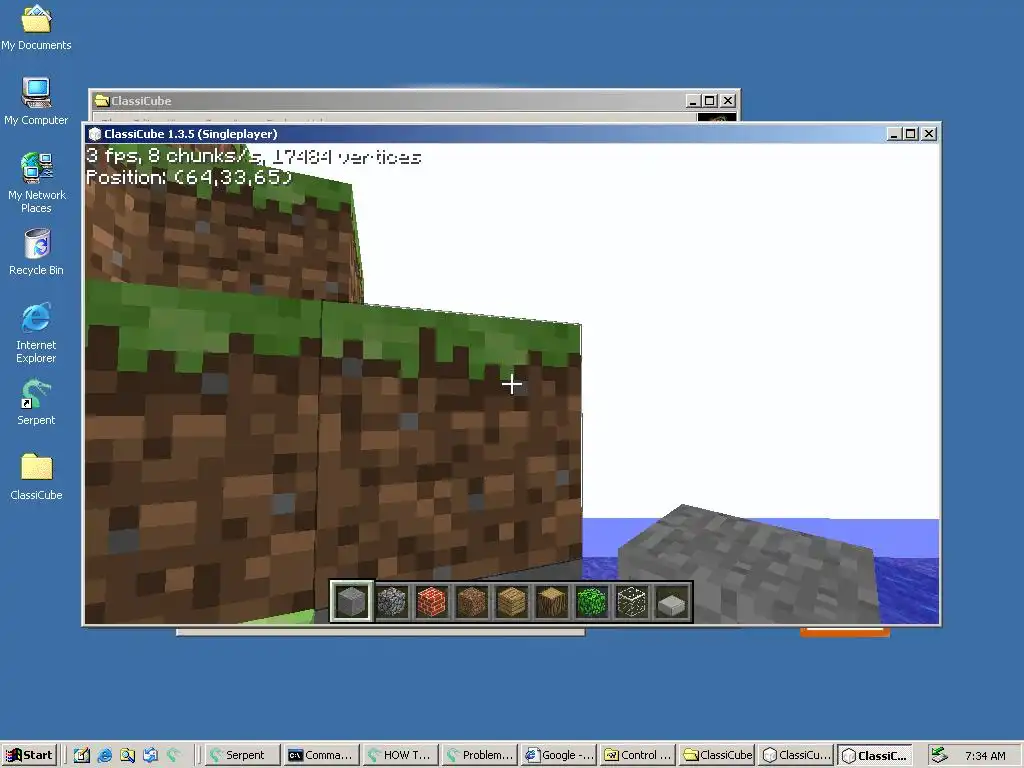This screenshot has width=1024, height=768.
Task: Select the stone block in hotbar
Action: tap(351, 601)
